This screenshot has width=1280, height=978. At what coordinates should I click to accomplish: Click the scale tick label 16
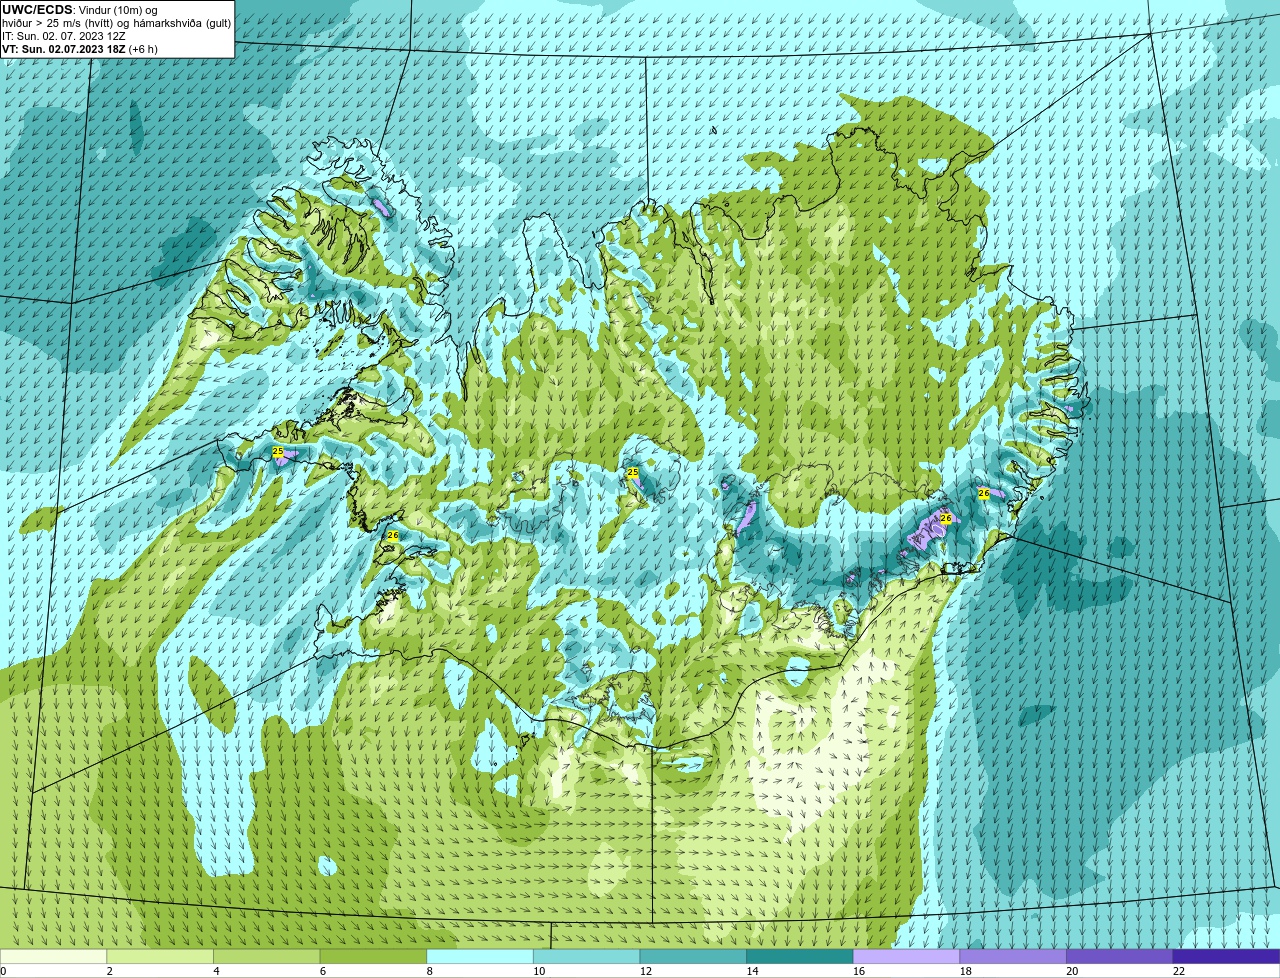point(859,971)
